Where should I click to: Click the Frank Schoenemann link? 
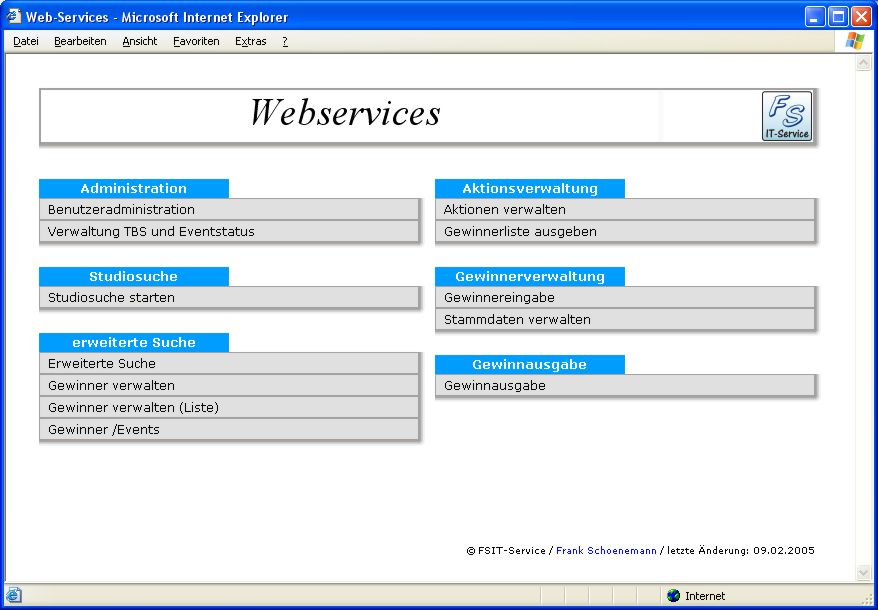coord(606,551)
